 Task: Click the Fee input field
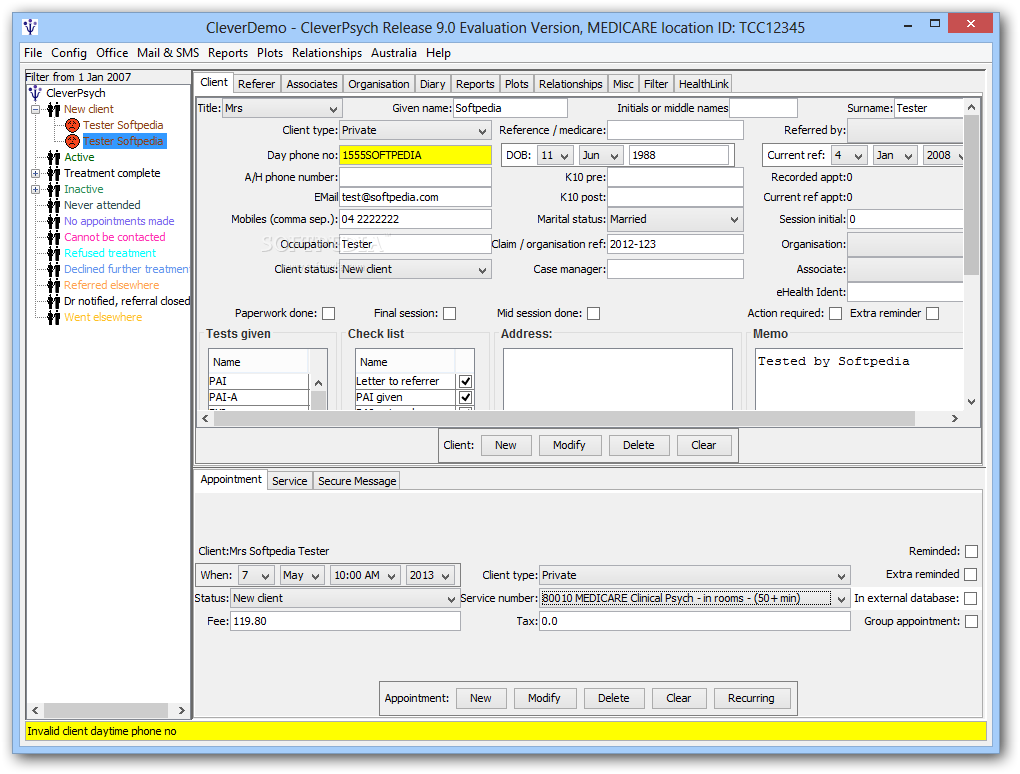pos(345,622)
